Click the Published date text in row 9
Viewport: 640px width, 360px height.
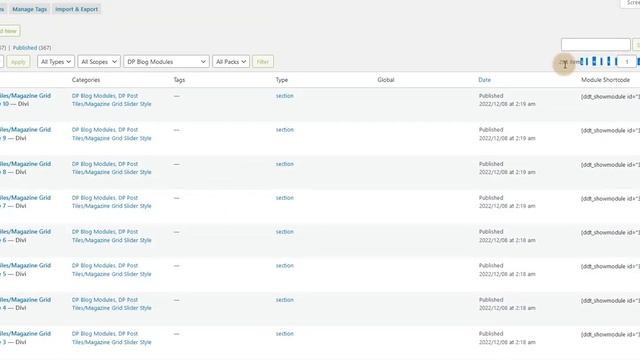pos(507,134)
